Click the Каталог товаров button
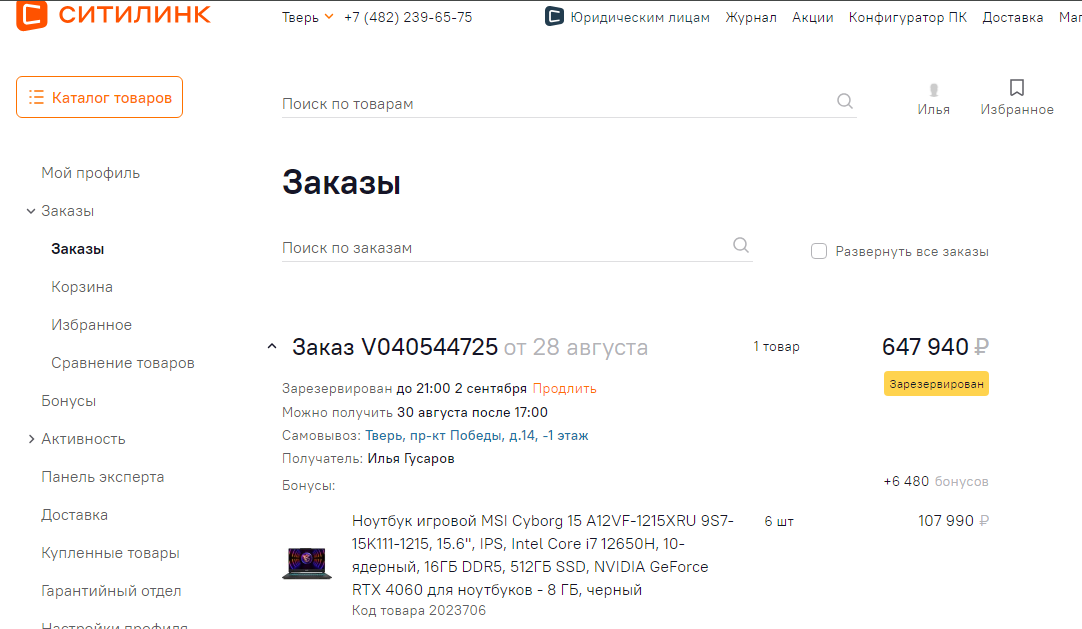The width and height of the screenshot is (1082, 629). [99, 97]
